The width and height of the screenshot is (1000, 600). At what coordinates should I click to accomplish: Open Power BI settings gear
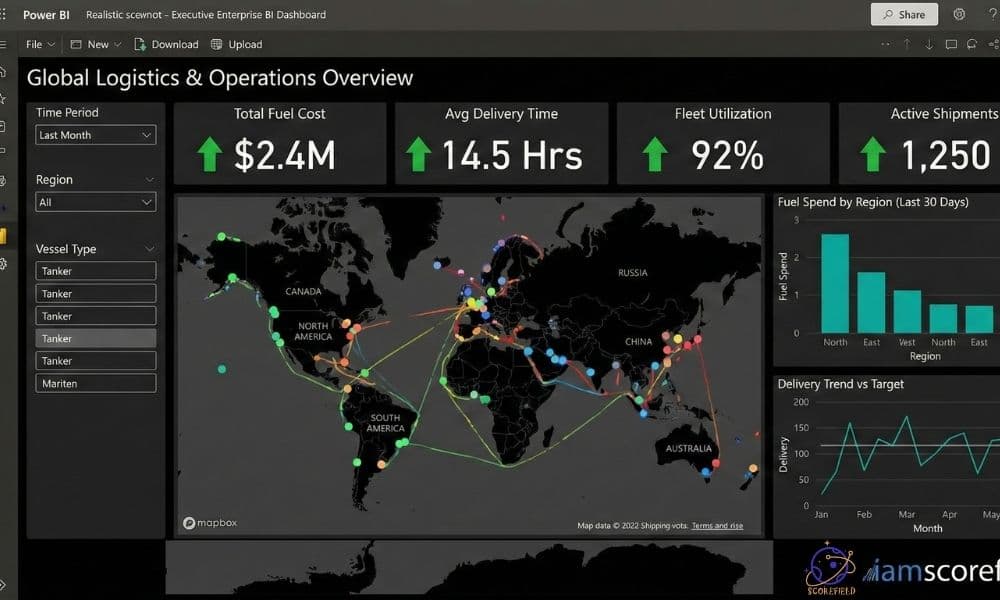coord(958,14)
